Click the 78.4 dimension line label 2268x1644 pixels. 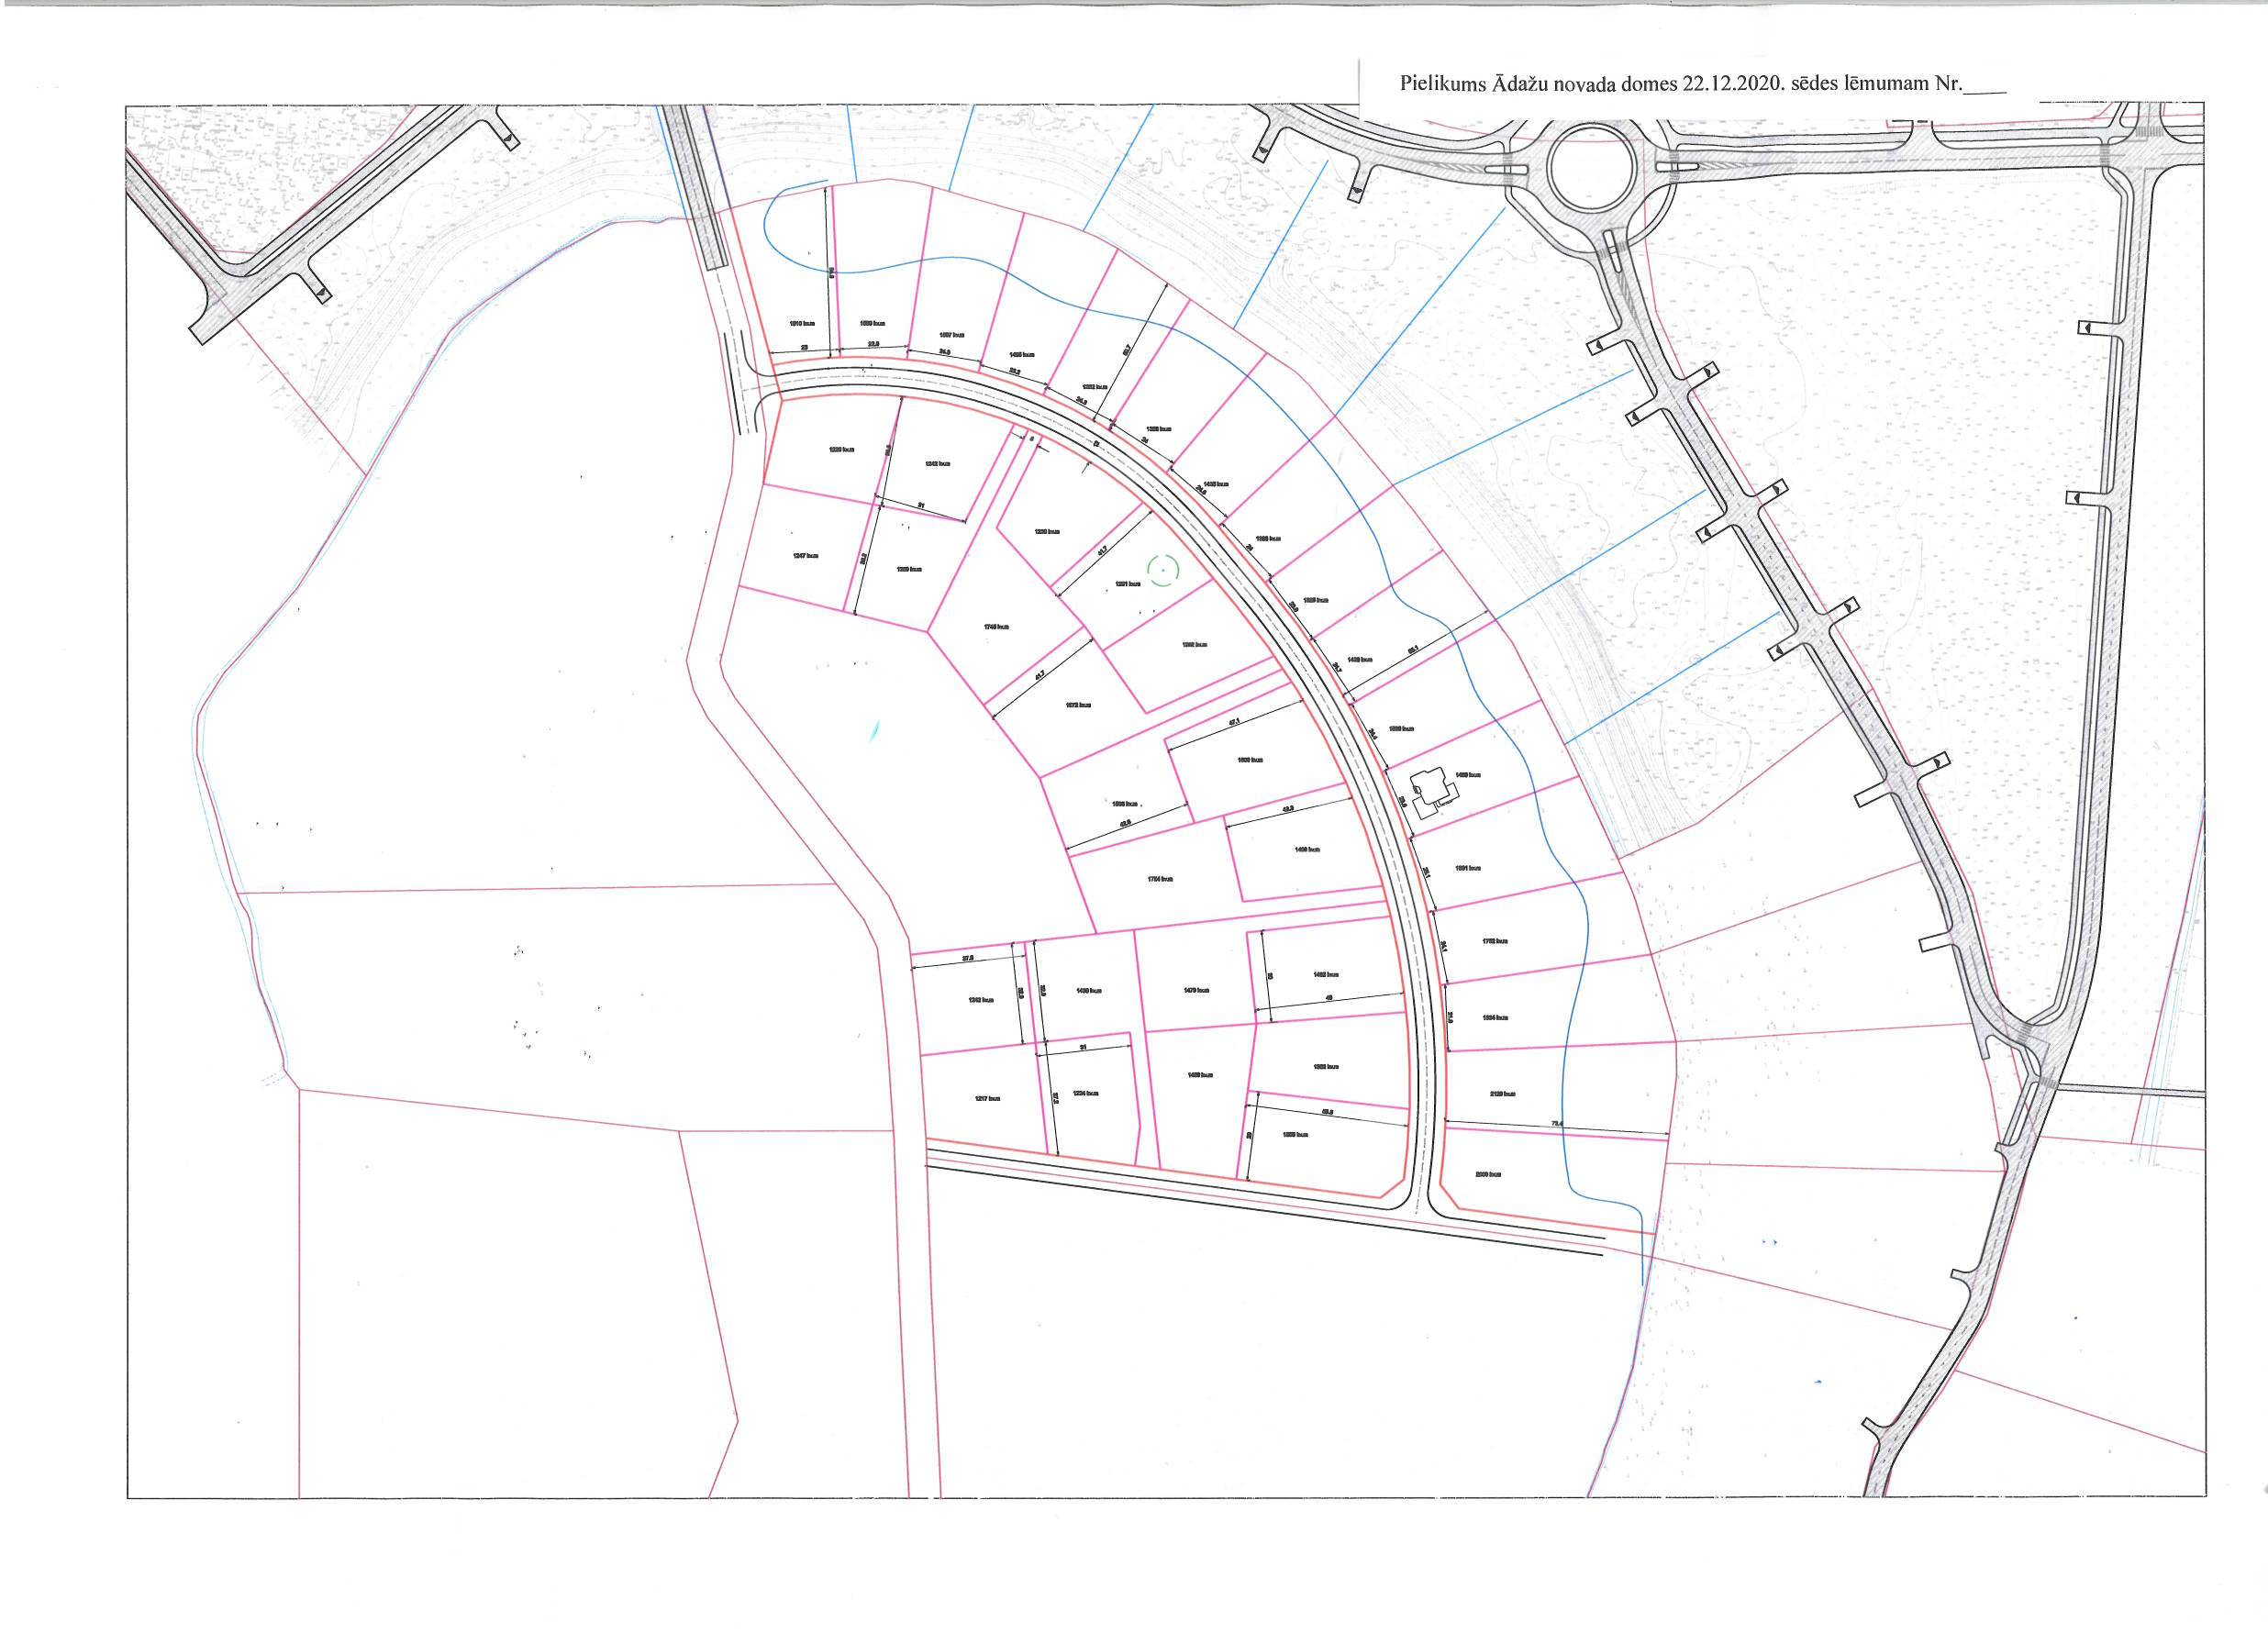(1556, 1124)
